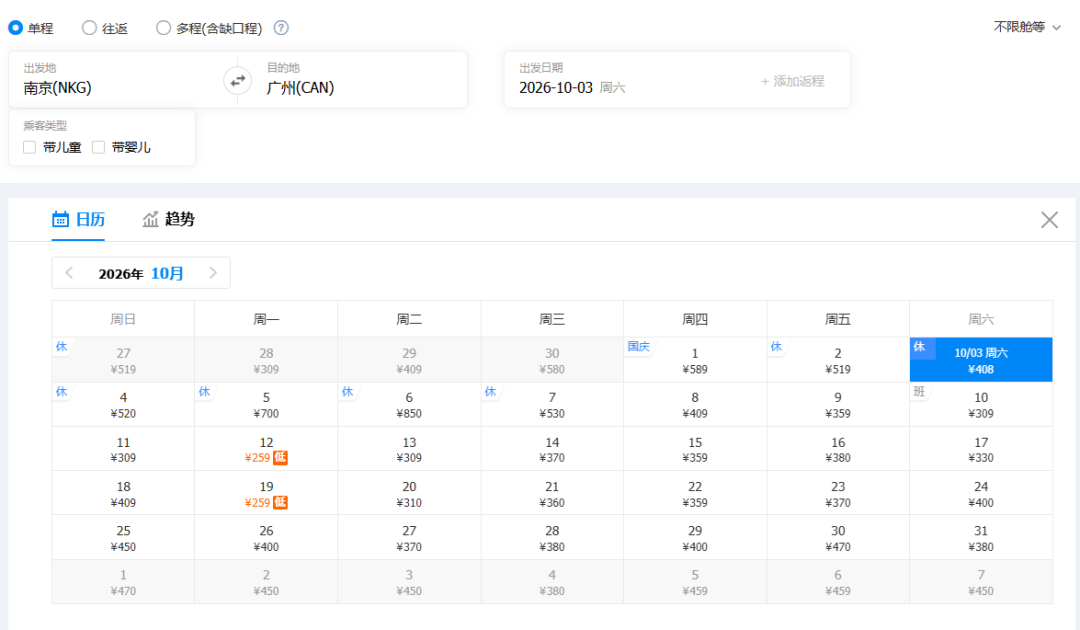1080x630 pixels.
Task: Choose September 27 priced ¥519
Action: pos(123,360)
